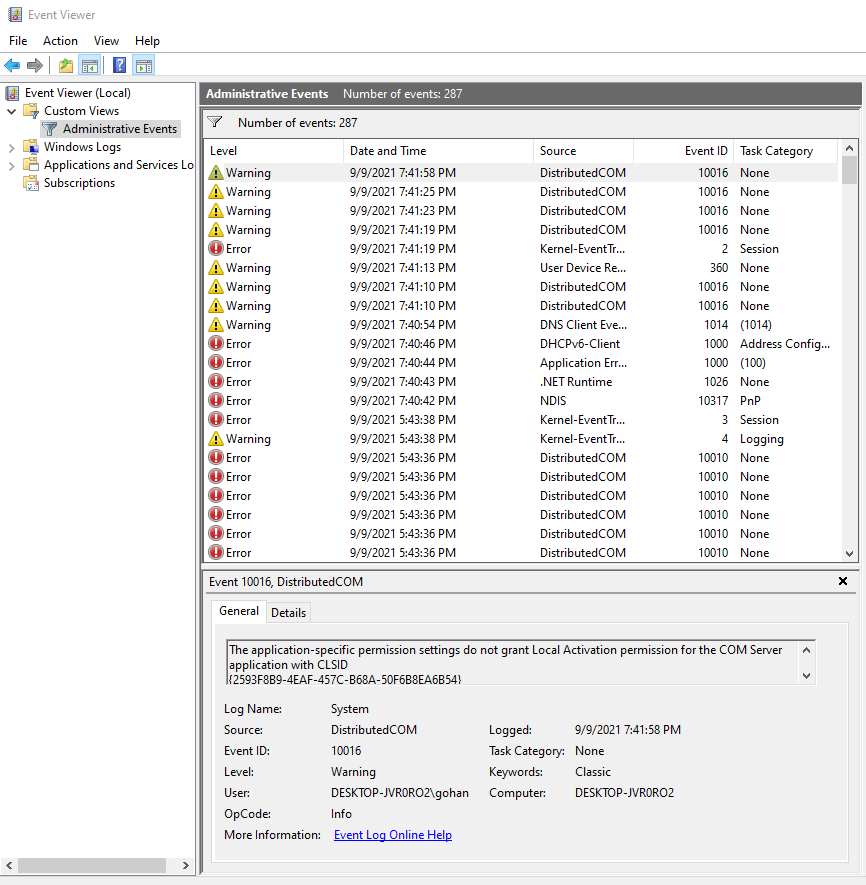Click event list scrollbar down arrow

point(850,554)
